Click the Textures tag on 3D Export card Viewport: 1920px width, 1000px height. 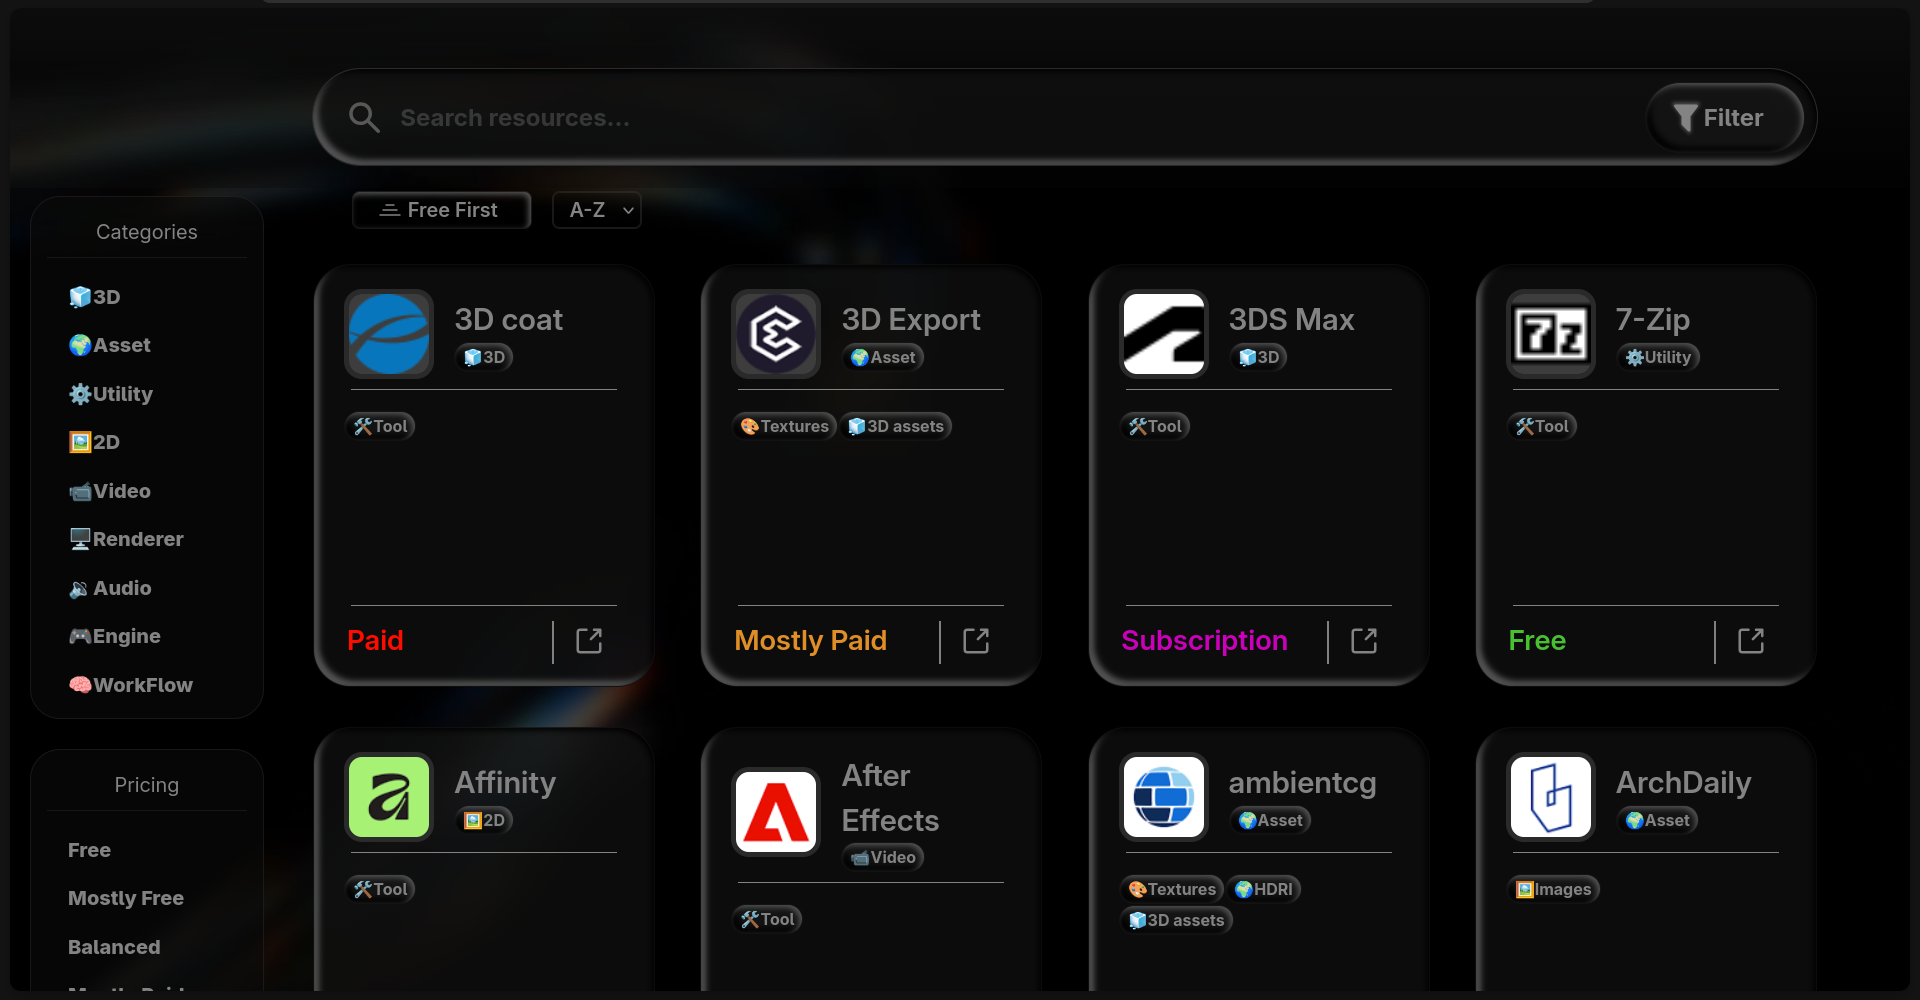point(785,426)
